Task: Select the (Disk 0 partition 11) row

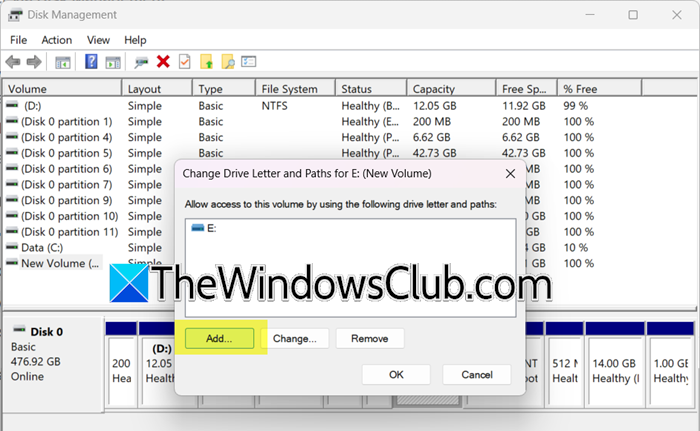Action: click(x=89, y=232)
